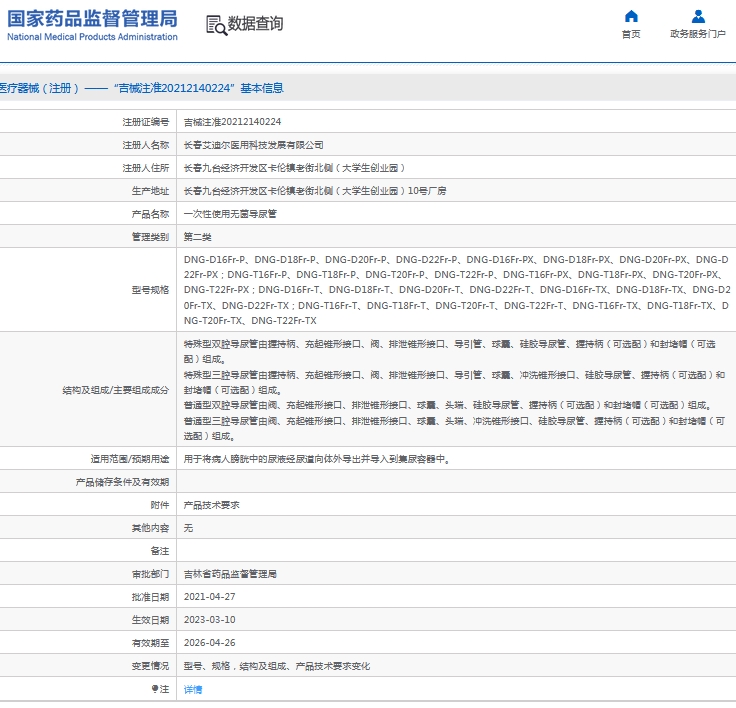Click expiry date 2026-04-26

tap(209, 643)
